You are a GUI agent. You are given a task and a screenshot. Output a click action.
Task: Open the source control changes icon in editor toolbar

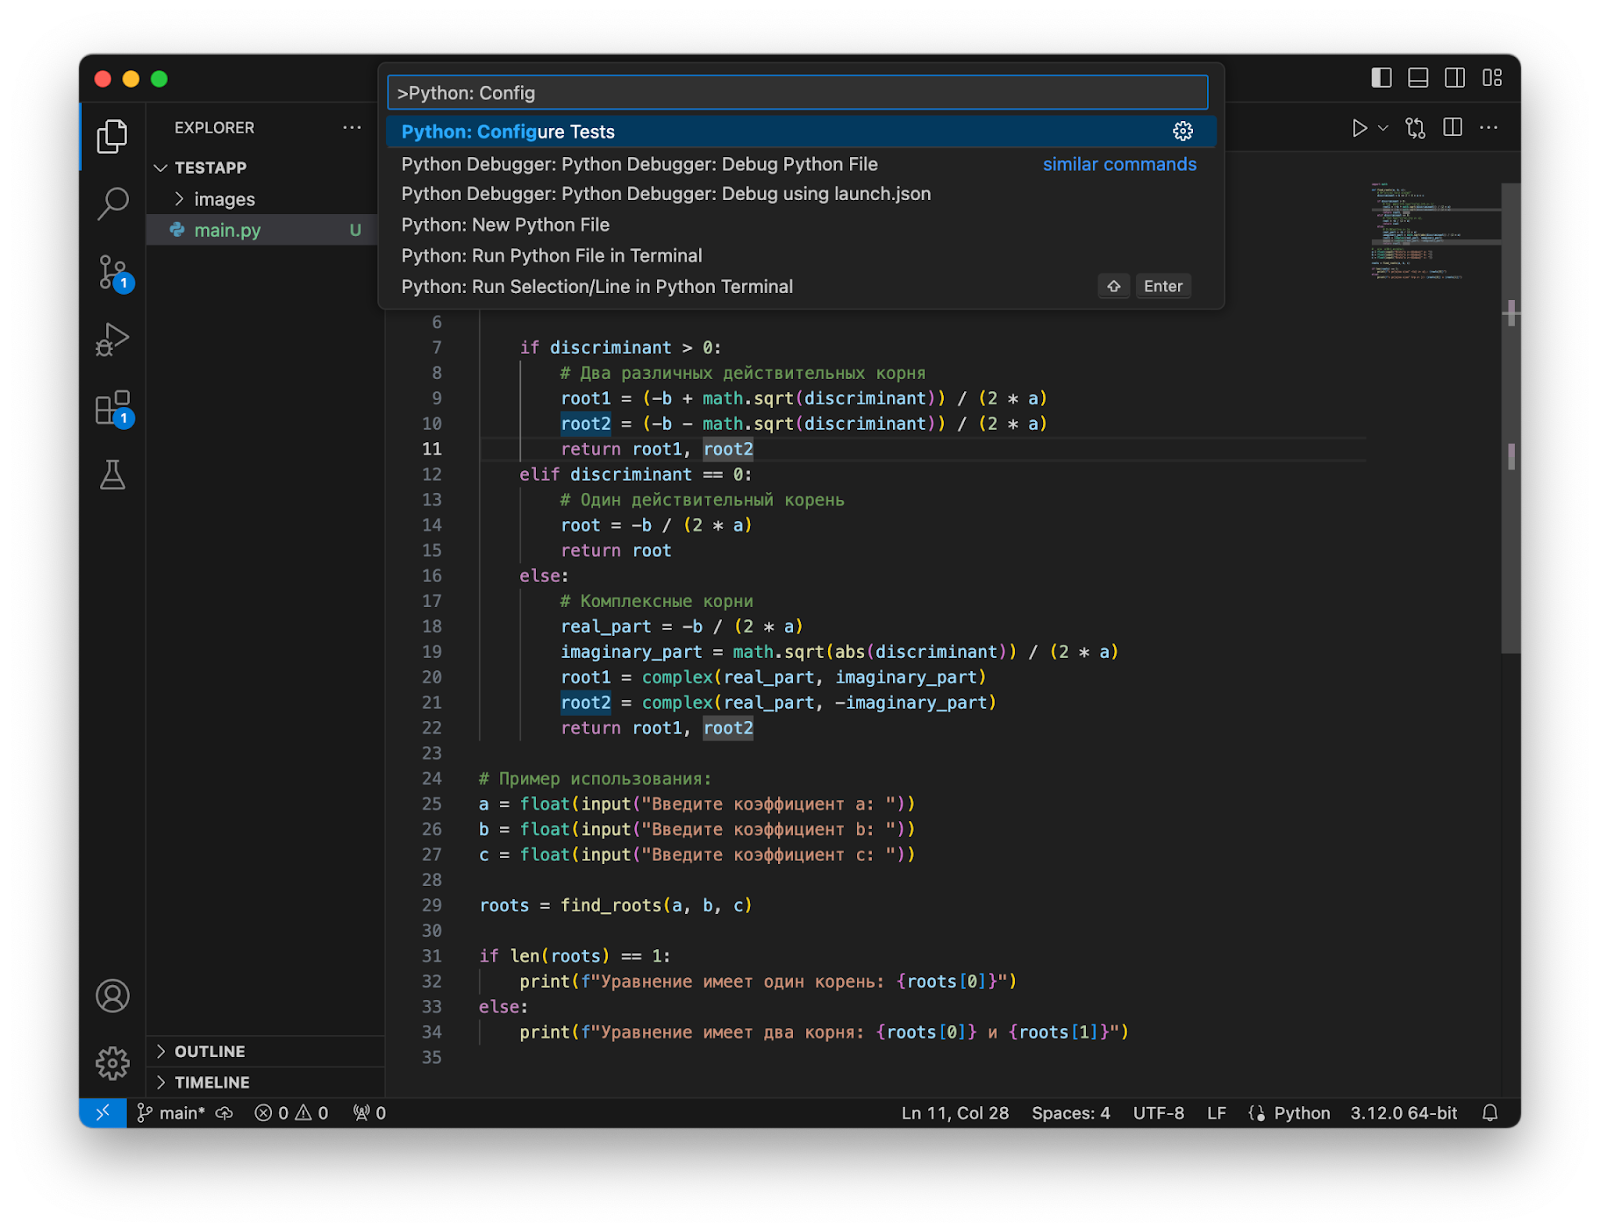(x=1415, y=128)
